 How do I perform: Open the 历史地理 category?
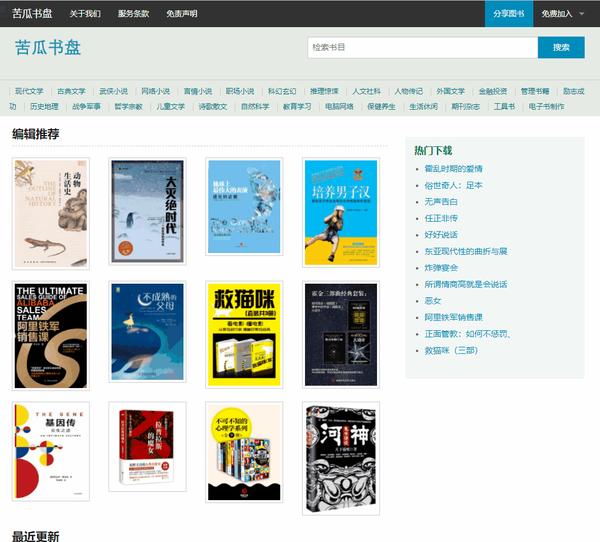(44, 106)
